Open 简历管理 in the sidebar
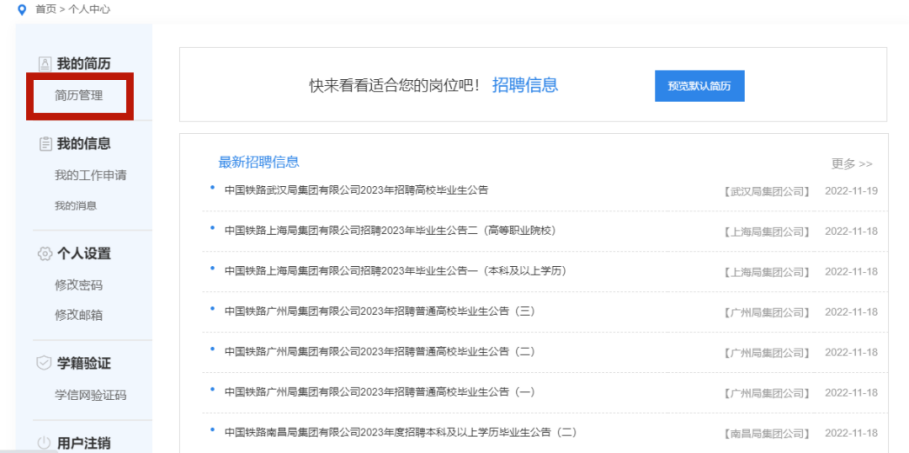The width and height of the screenshot is (909, 453). [x=79, y=96]
